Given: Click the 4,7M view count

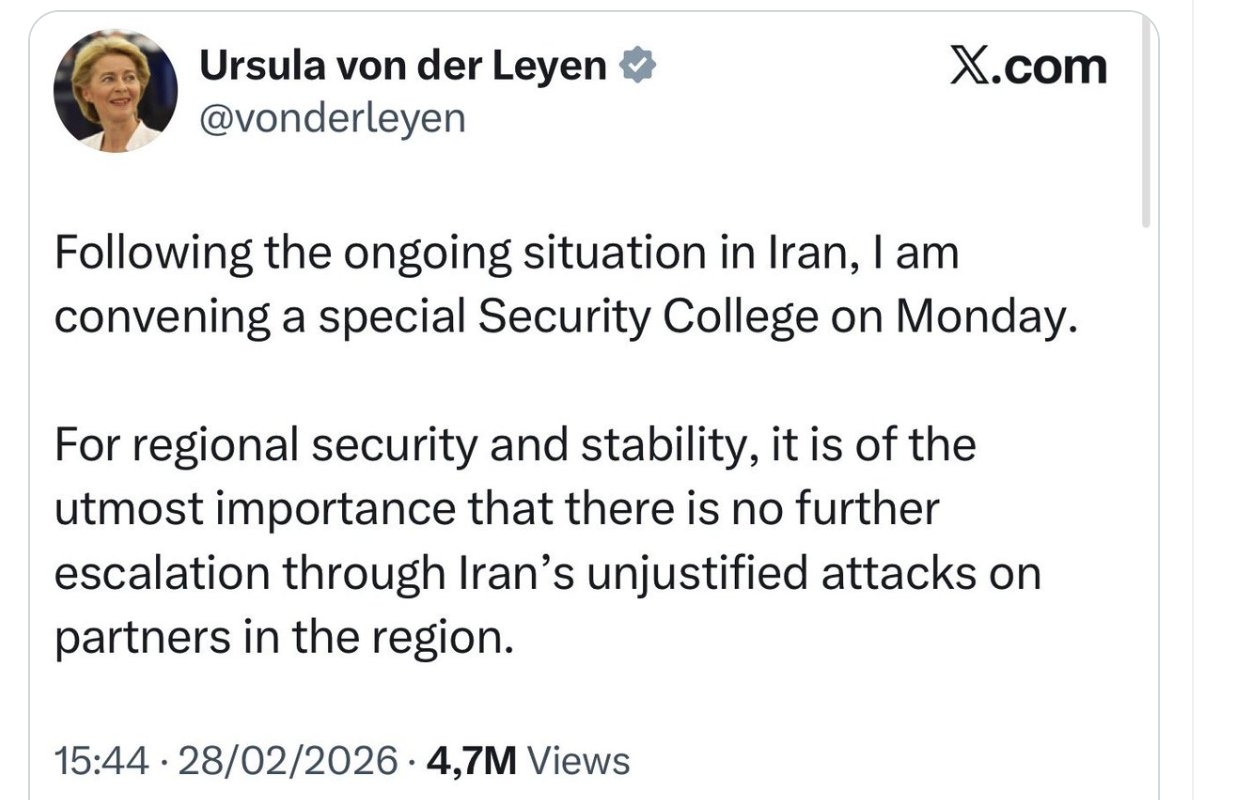Looking at the screenshot, I should click(x=471, y=762).
